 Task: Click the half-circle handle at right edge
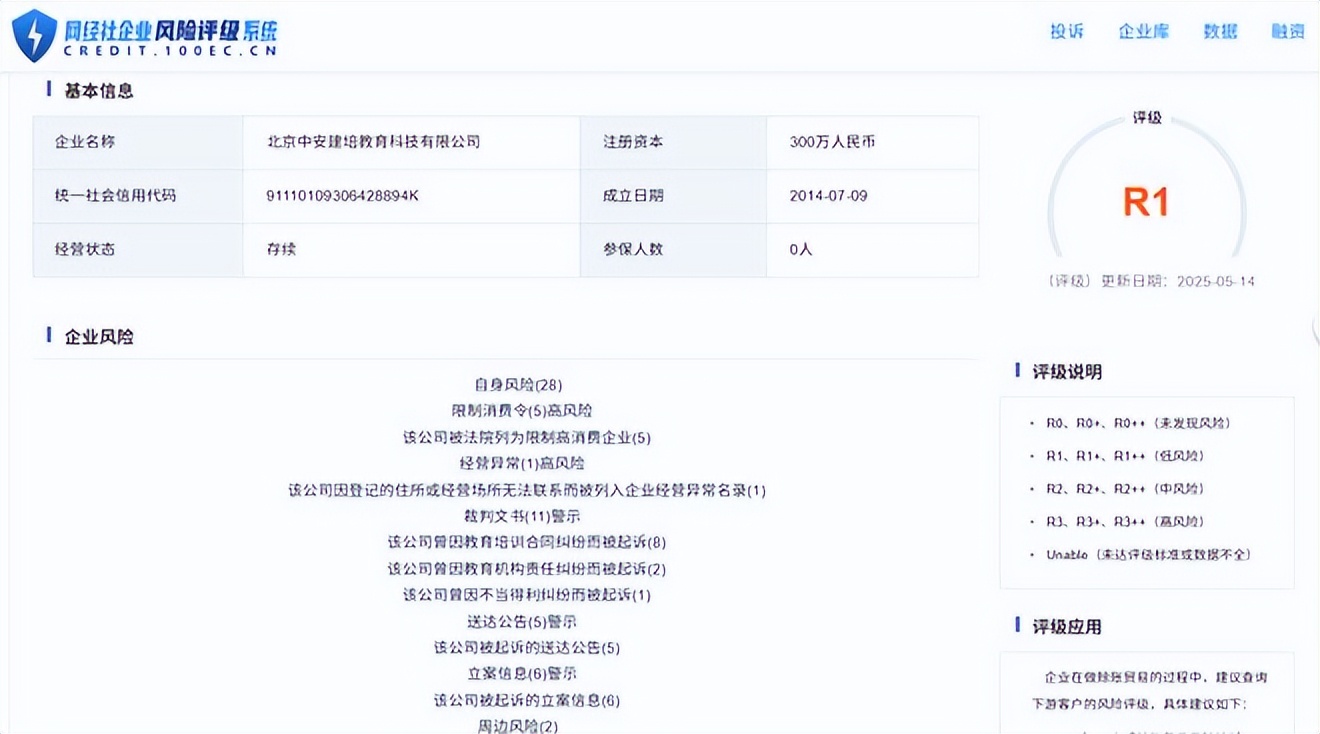(x=1314, y=329)
